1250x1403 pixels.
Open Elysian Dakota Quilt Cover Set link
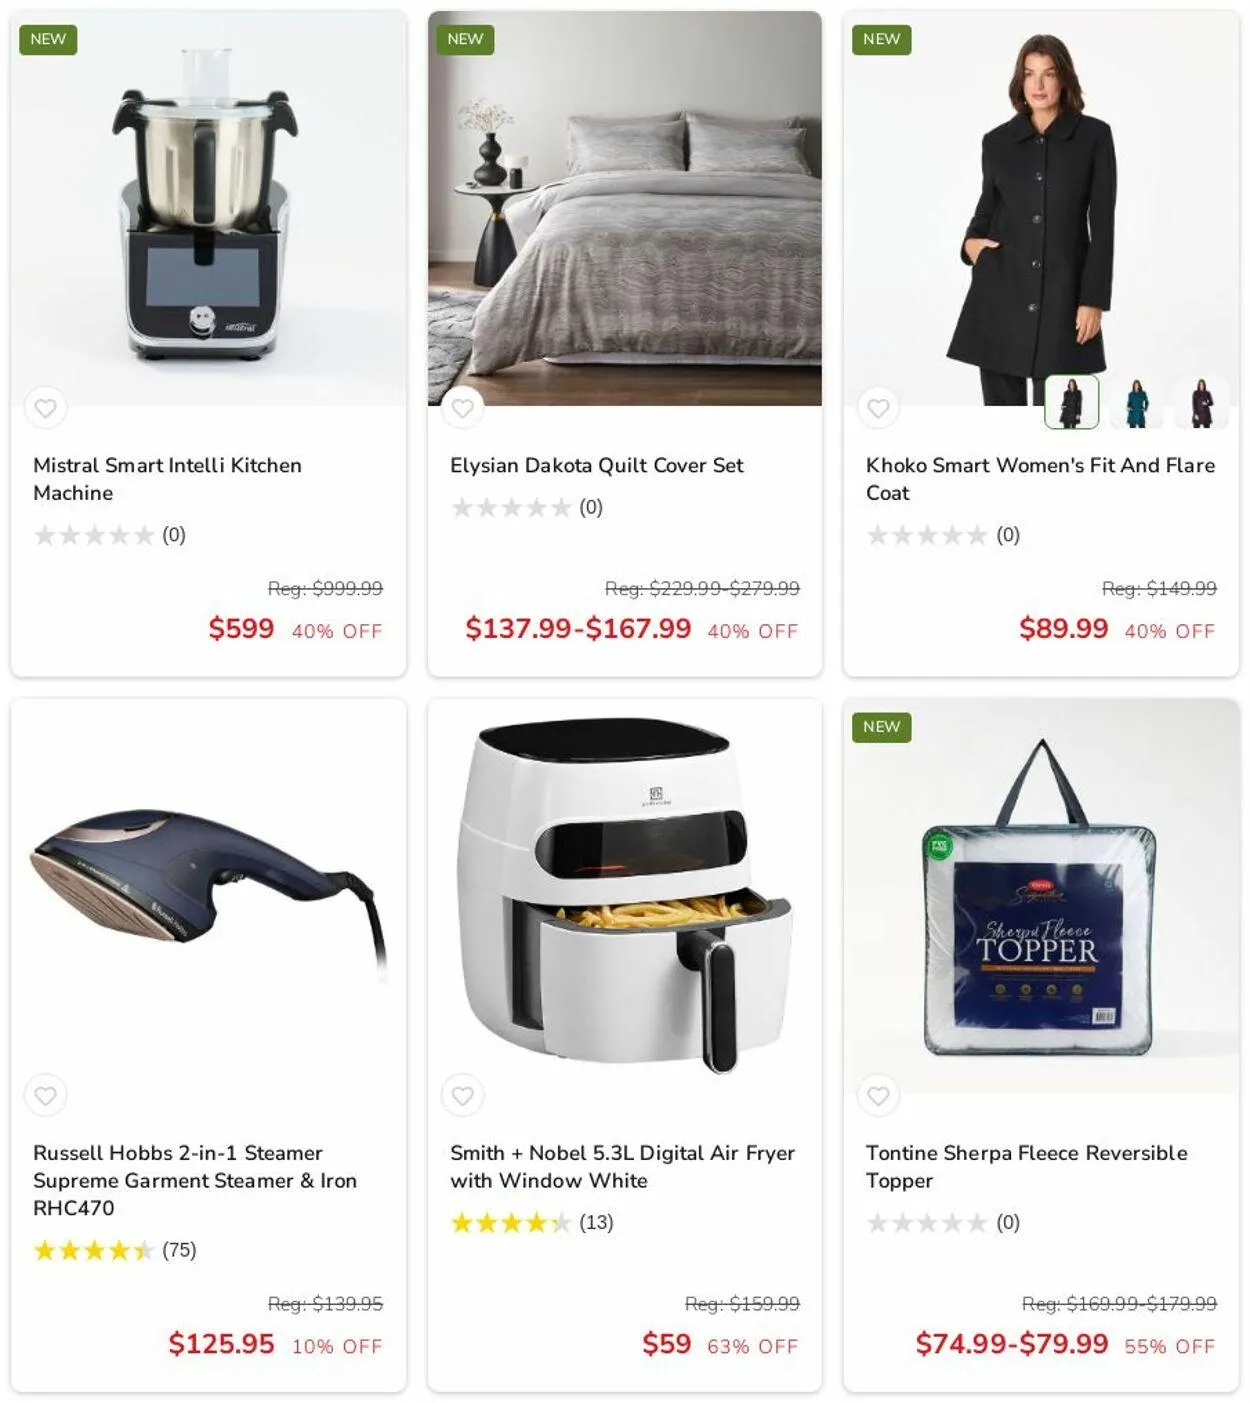point(597,465)
